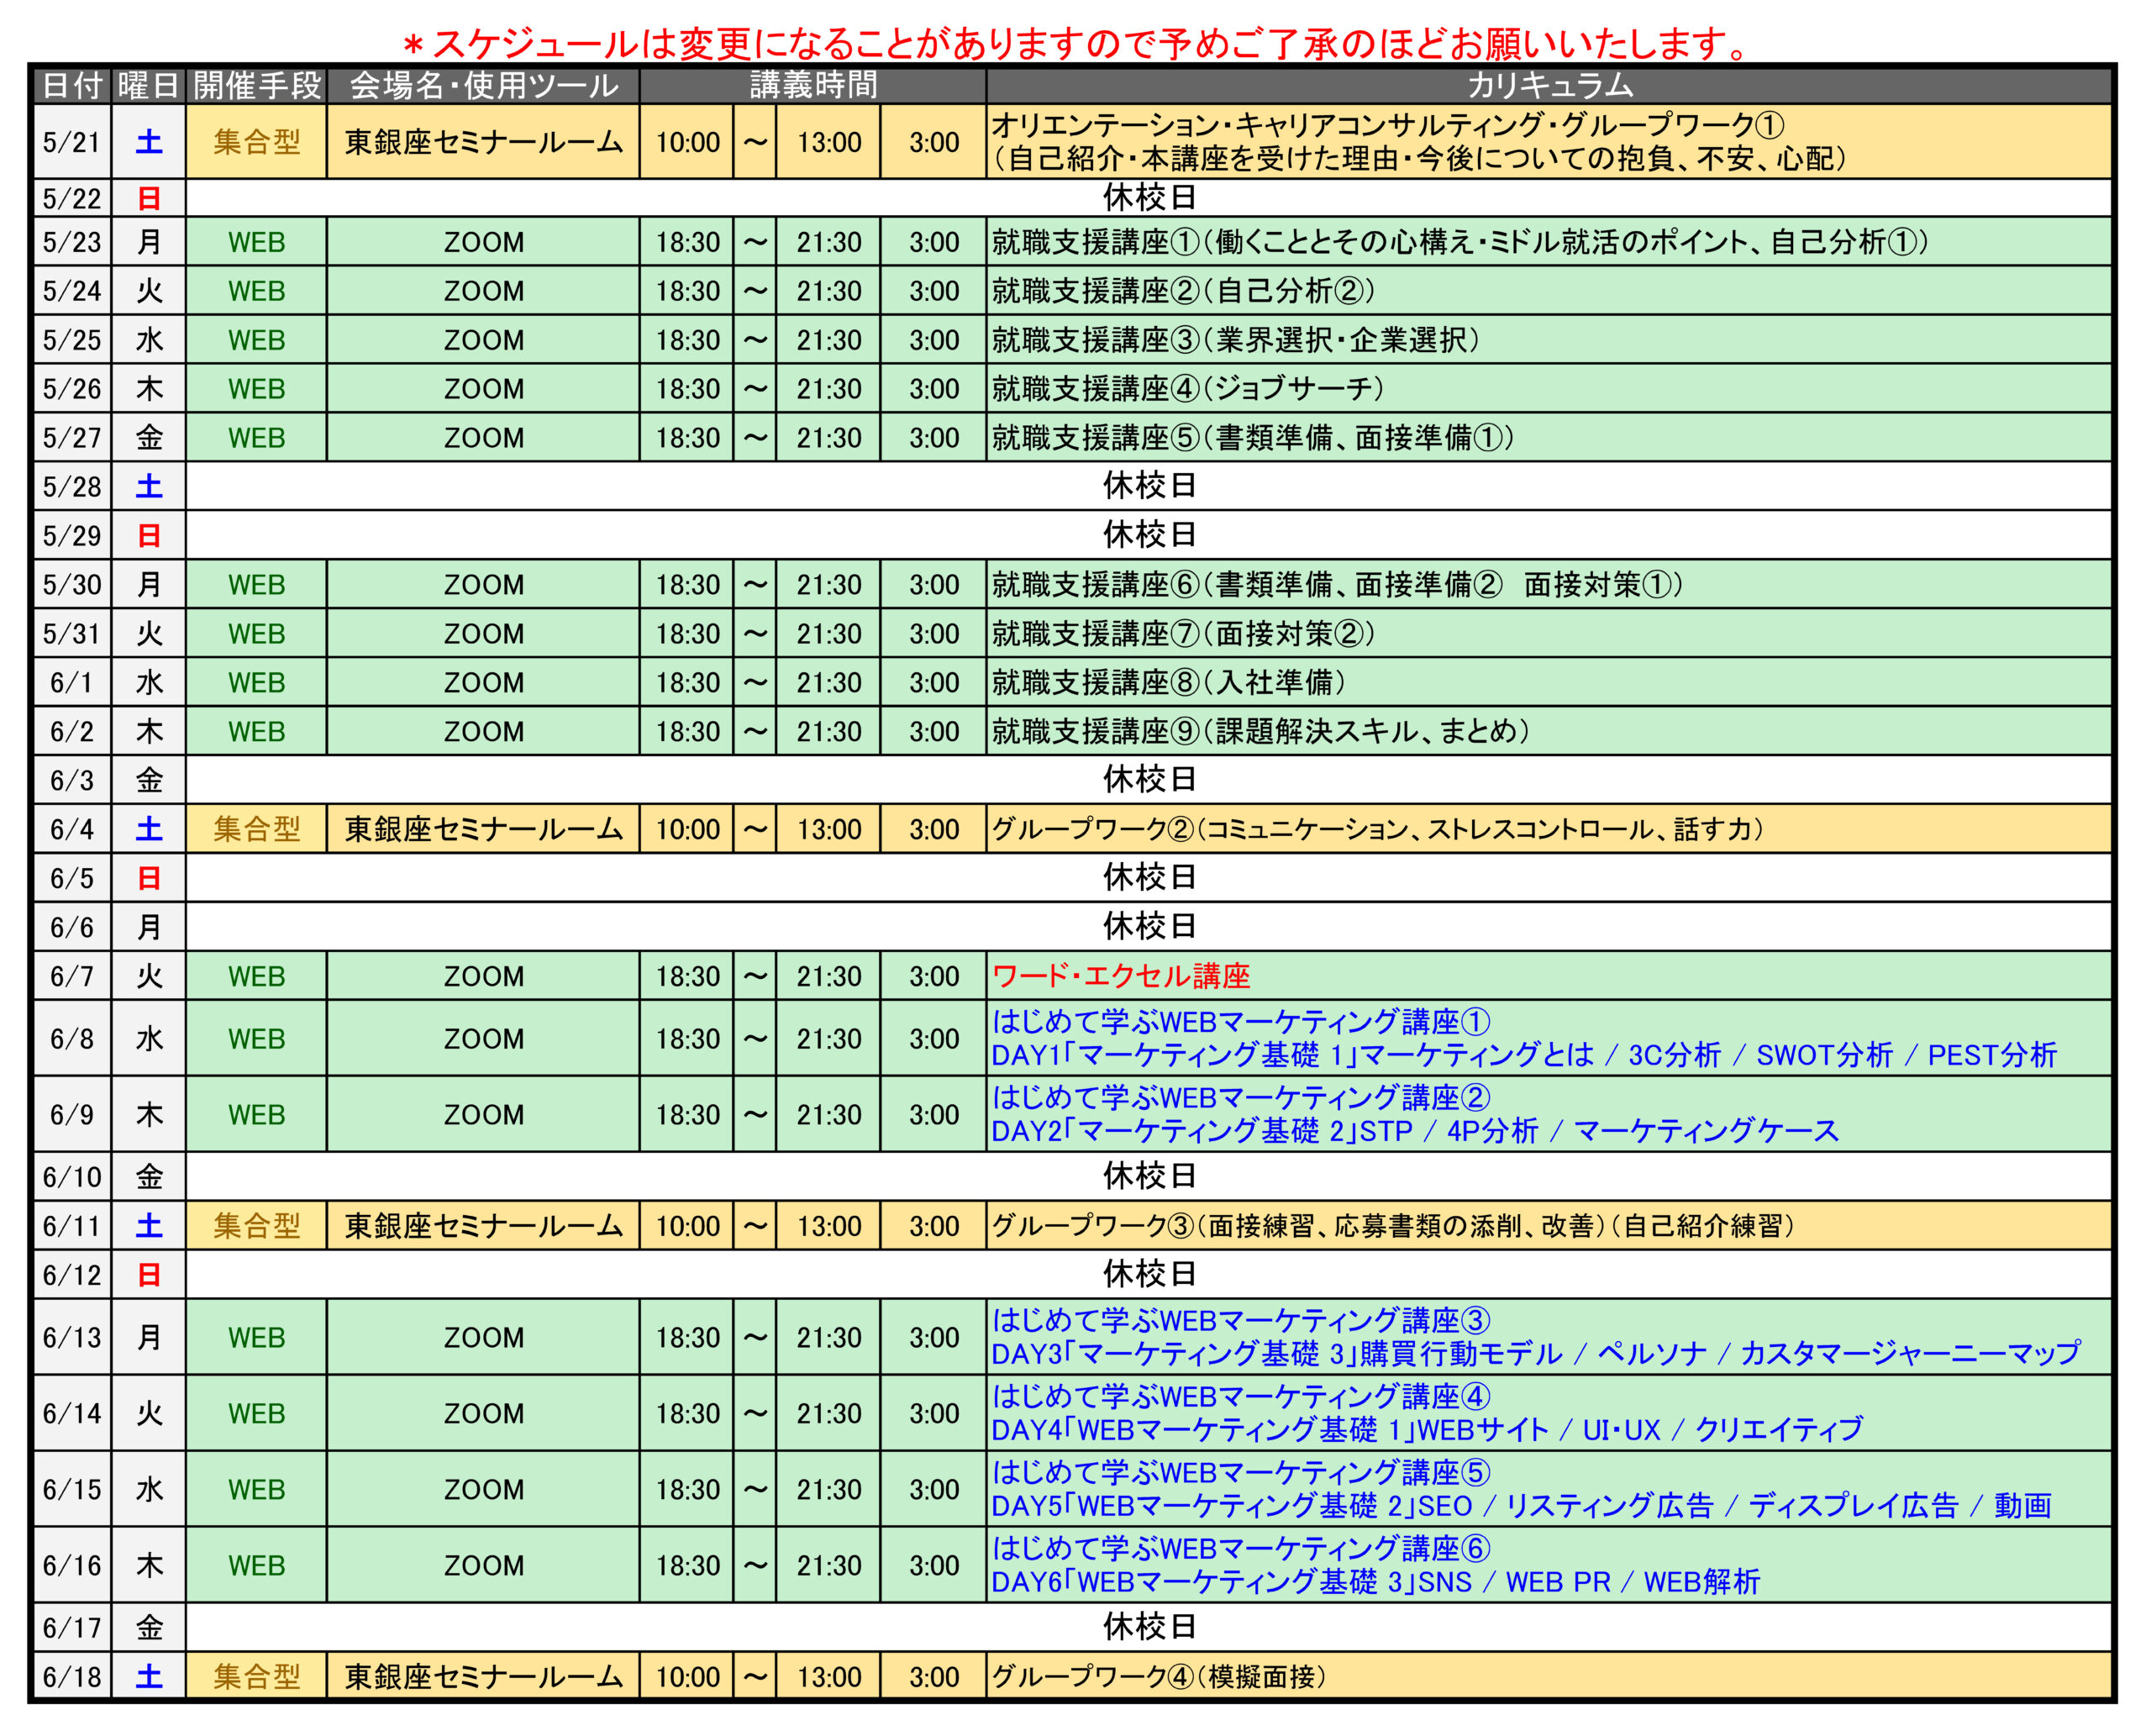Click 21:30 end time in the 5/26 row
Viewport: 2151px width, 1736px height.
tap(829, 389)
